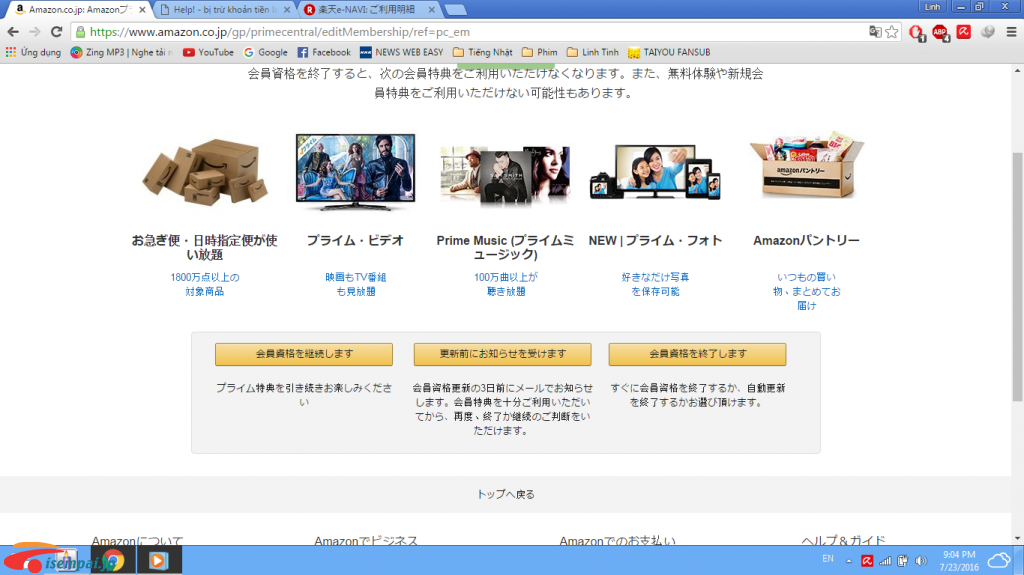Open the Adblock Plus extension

(940, 33)
